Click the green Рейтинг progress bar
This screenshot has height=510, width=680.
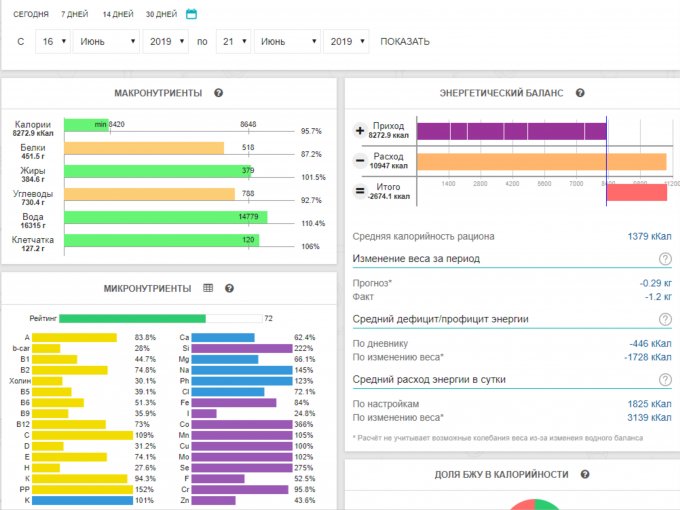tap(132, 318)
